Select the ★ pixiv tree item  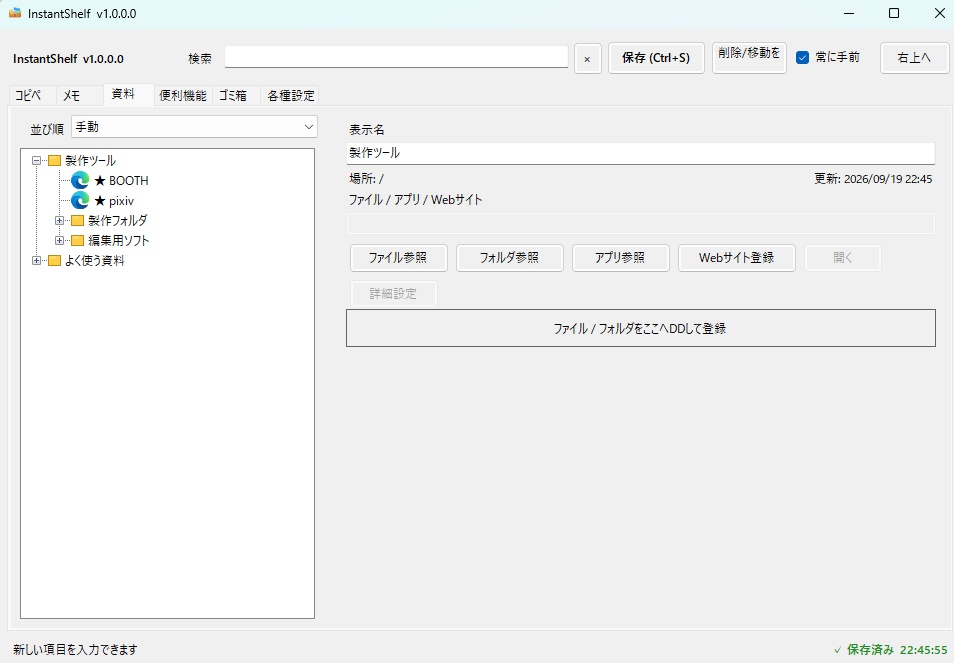(114, 201)
